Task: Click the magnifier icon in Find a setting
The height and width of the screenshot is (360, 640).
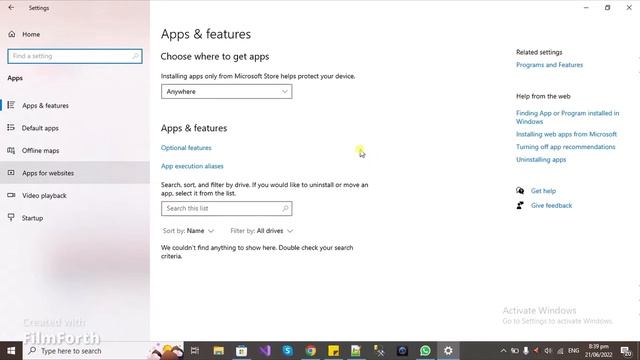Action: point(135,56)
